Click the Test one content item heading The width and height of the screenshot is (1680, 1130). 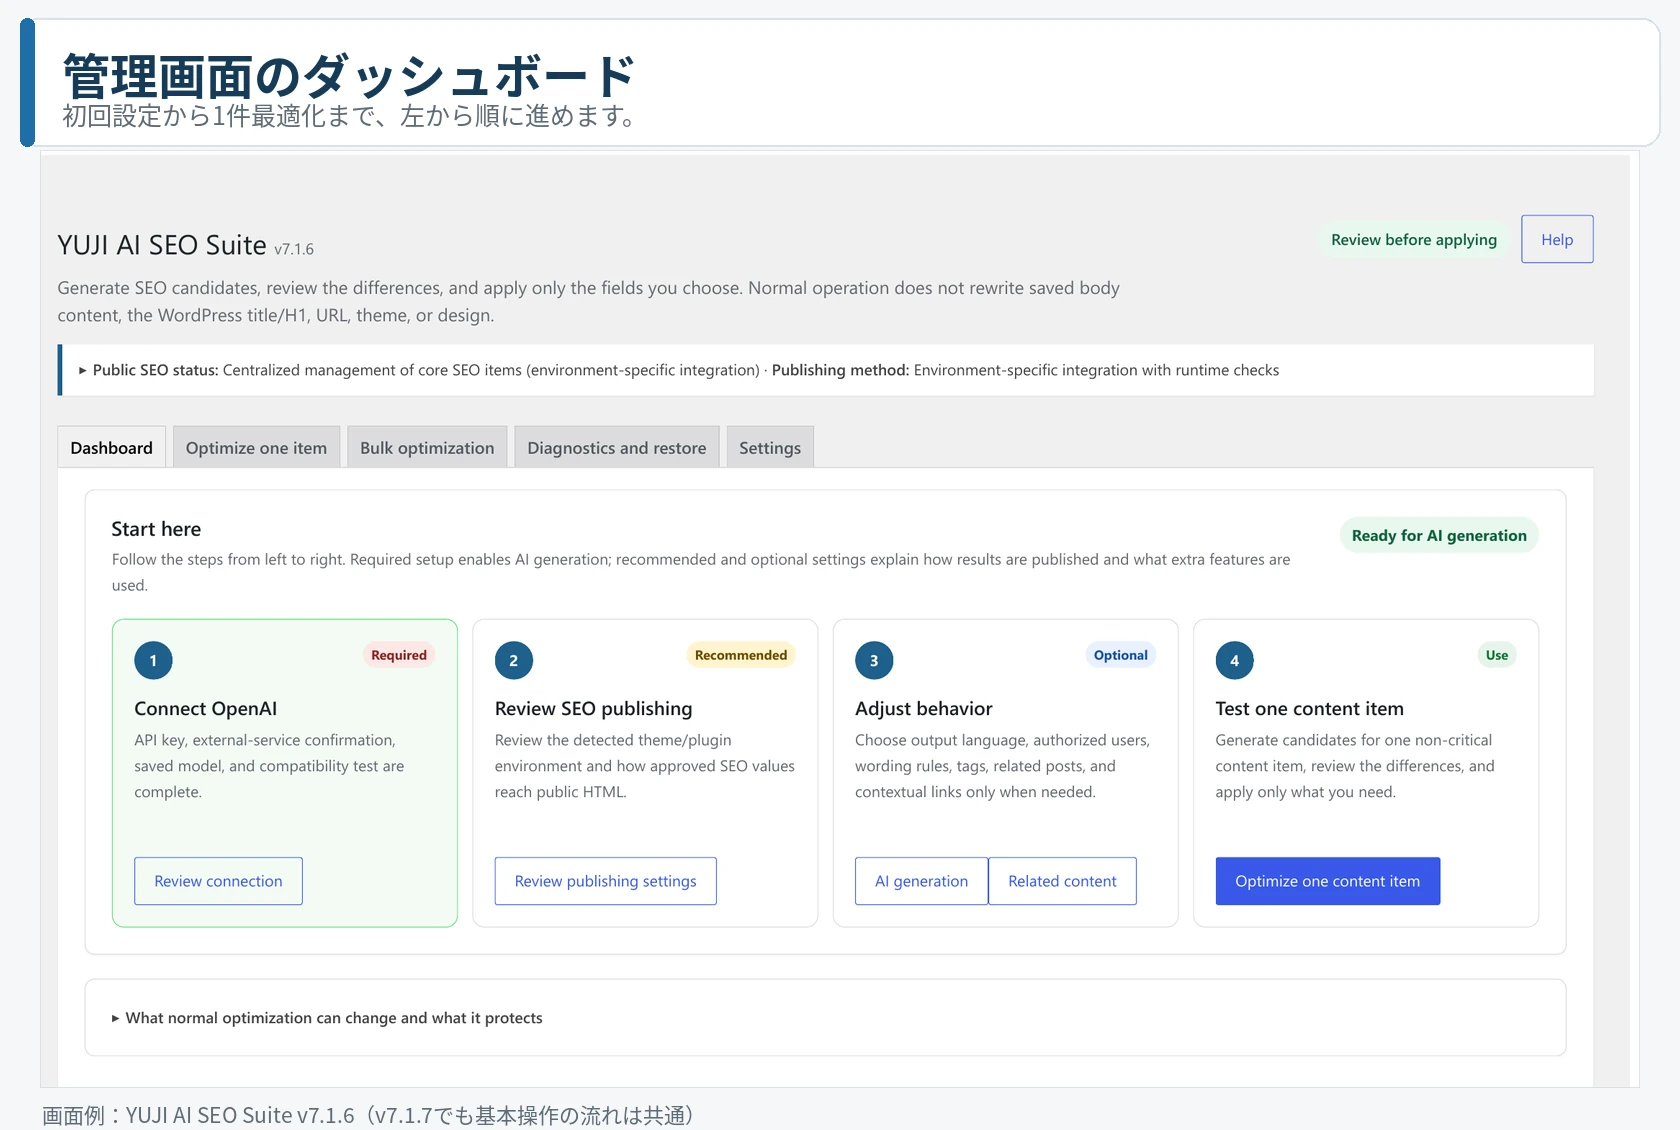(1309, 708)
